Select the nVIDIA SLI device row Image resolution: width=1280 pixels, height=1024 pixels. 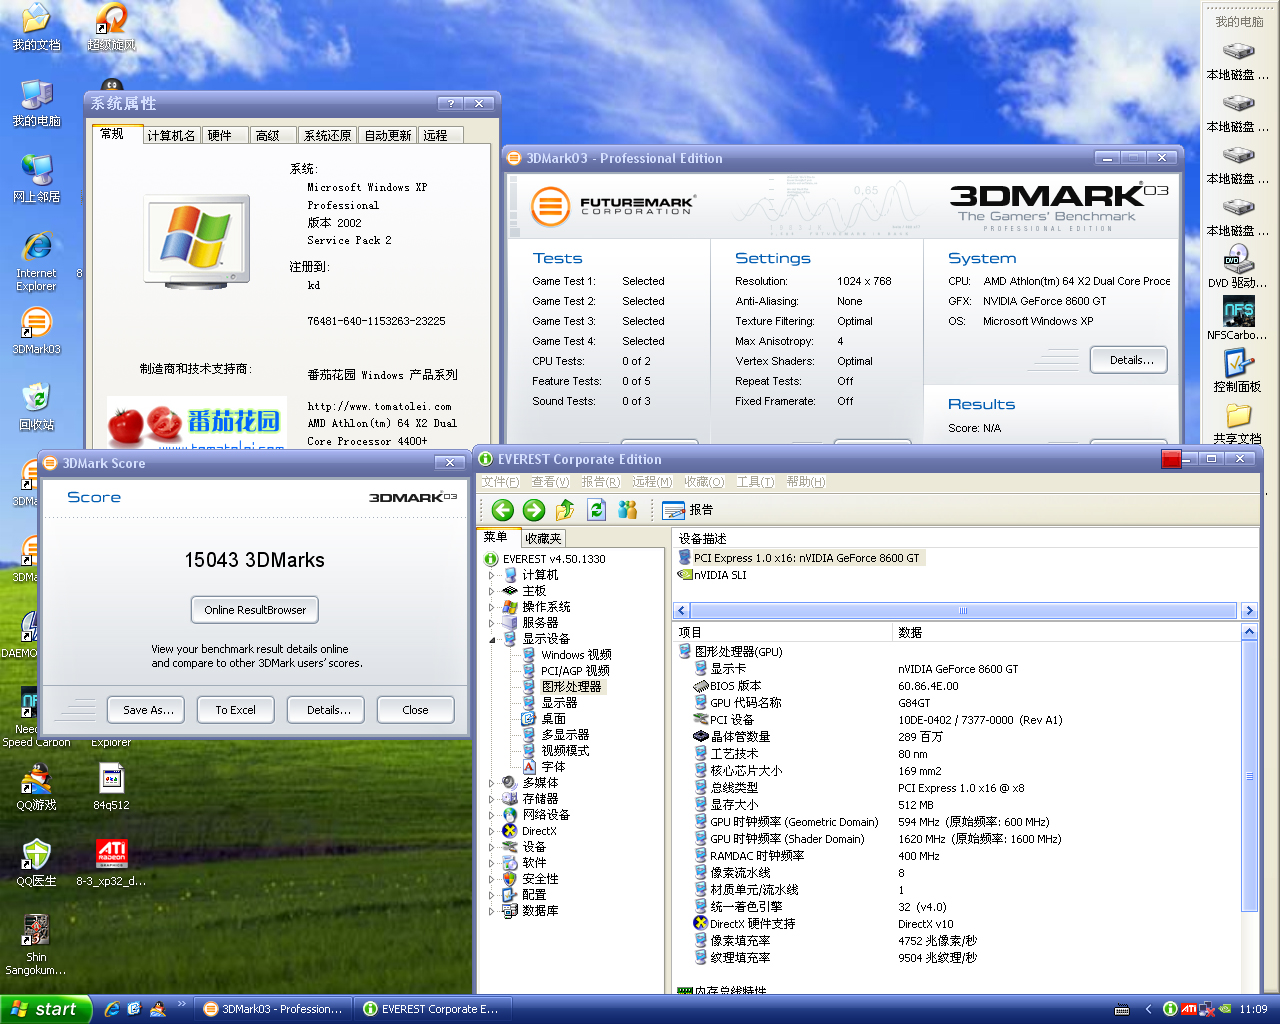coord(713,575)
